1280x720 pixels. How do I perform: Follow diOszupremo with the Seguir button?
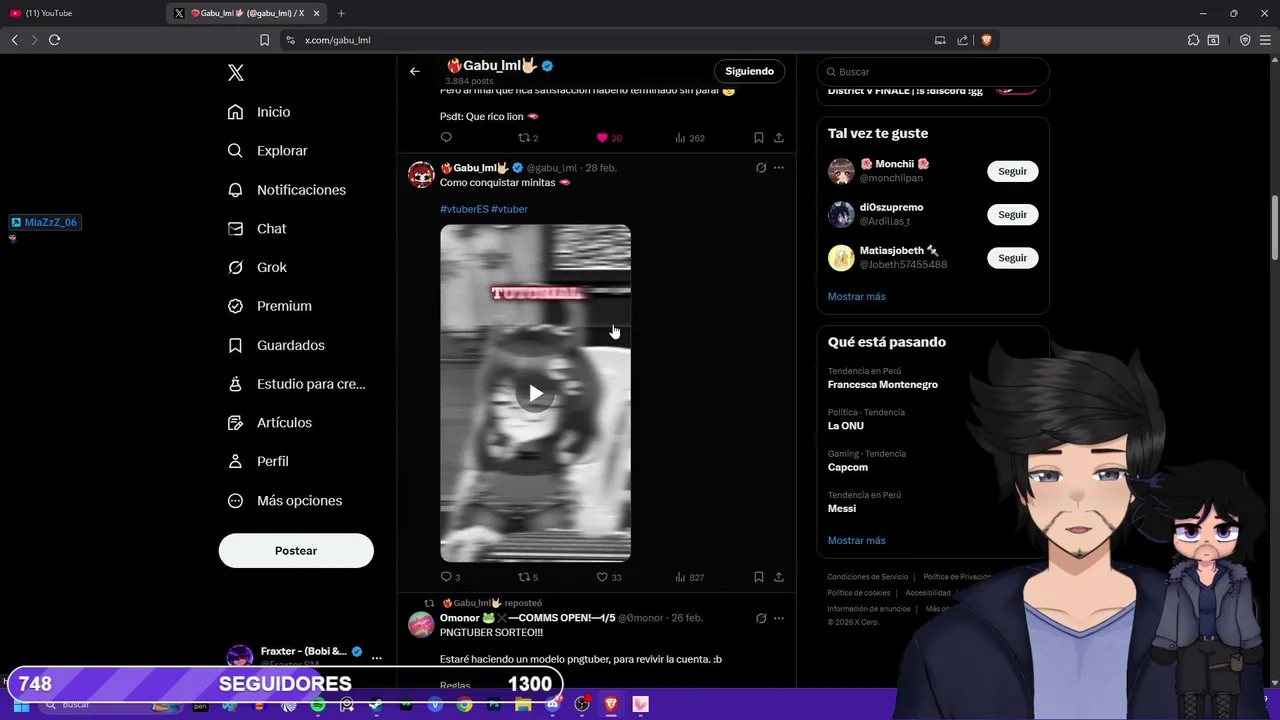click(x=1012, y=214)
